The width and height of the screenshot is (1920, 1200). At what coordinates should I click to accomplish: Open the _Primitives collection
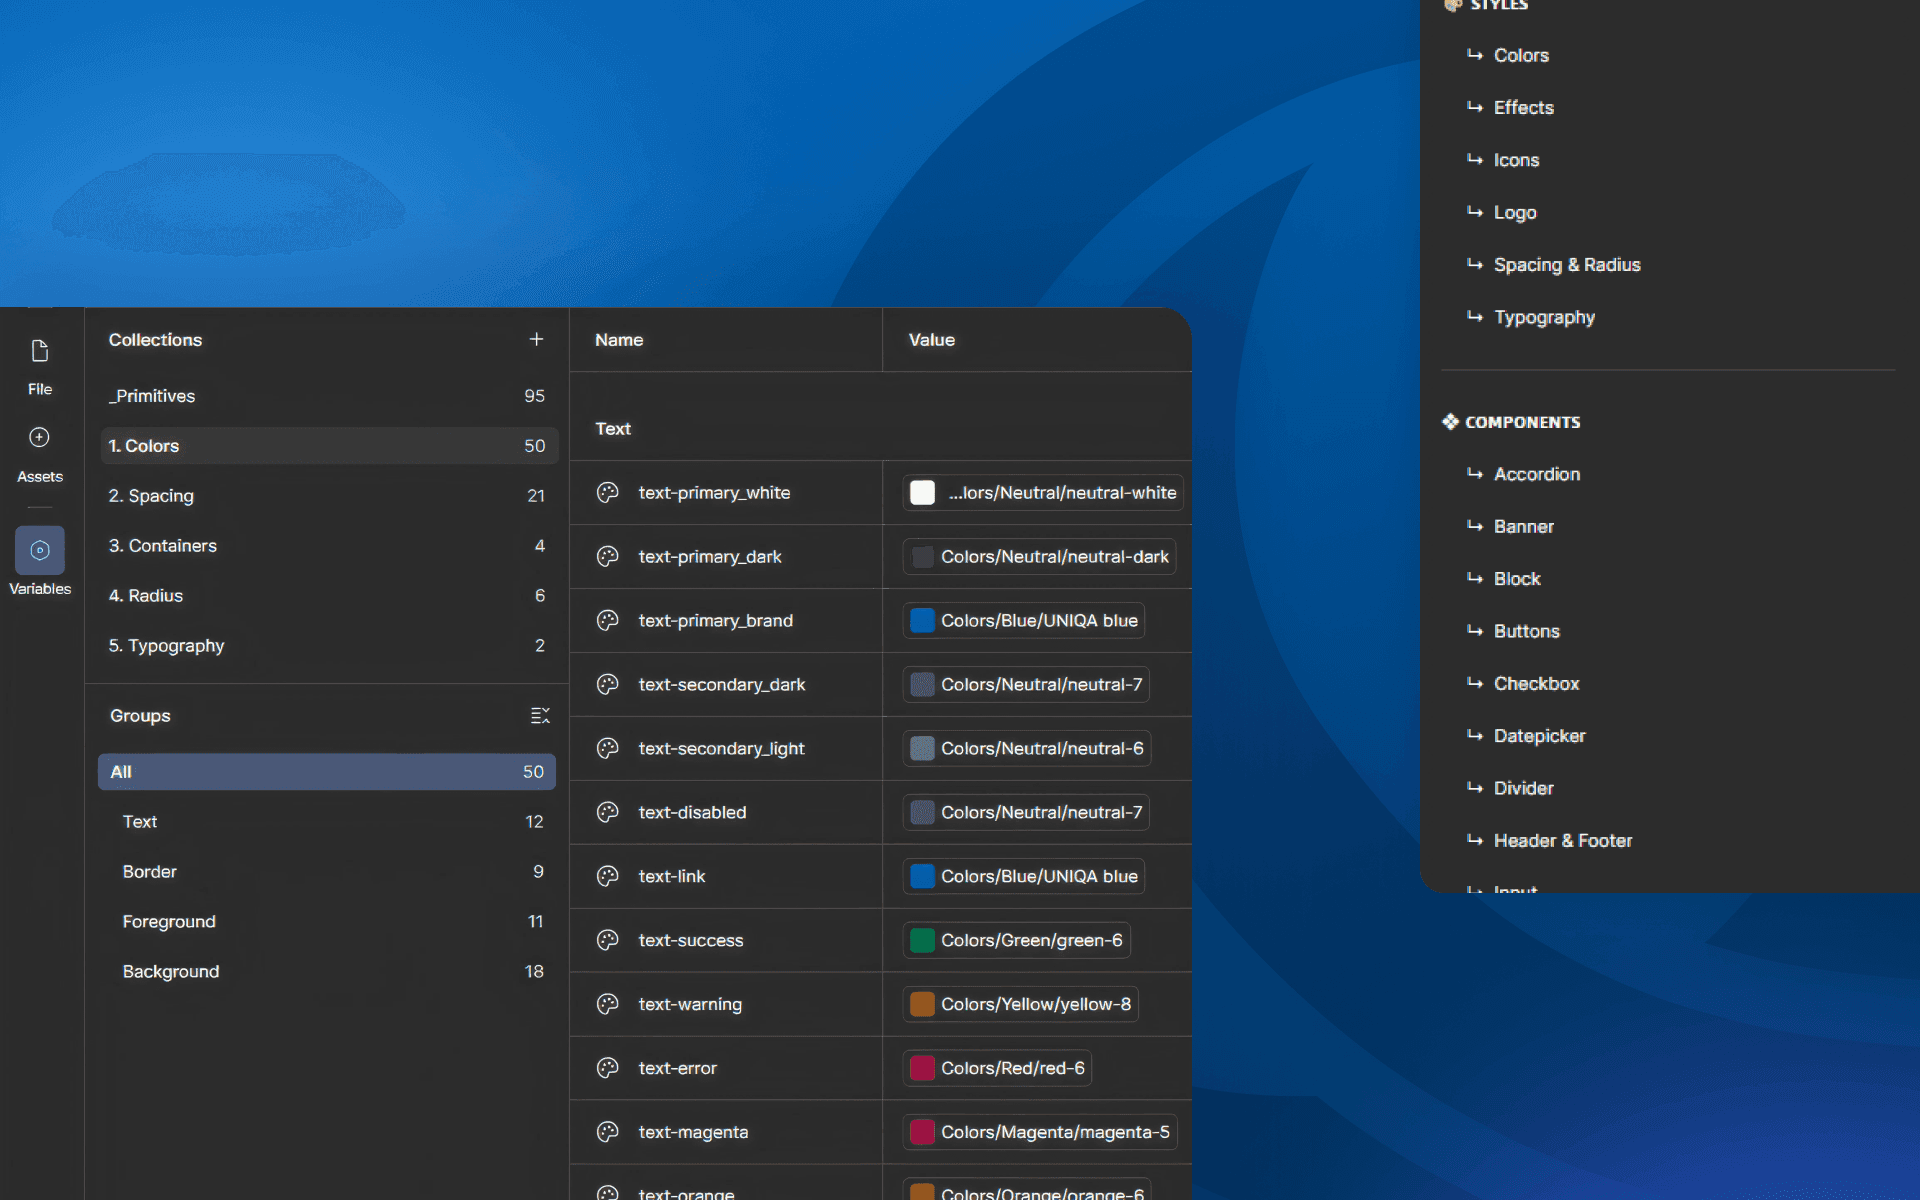[328, 396]
